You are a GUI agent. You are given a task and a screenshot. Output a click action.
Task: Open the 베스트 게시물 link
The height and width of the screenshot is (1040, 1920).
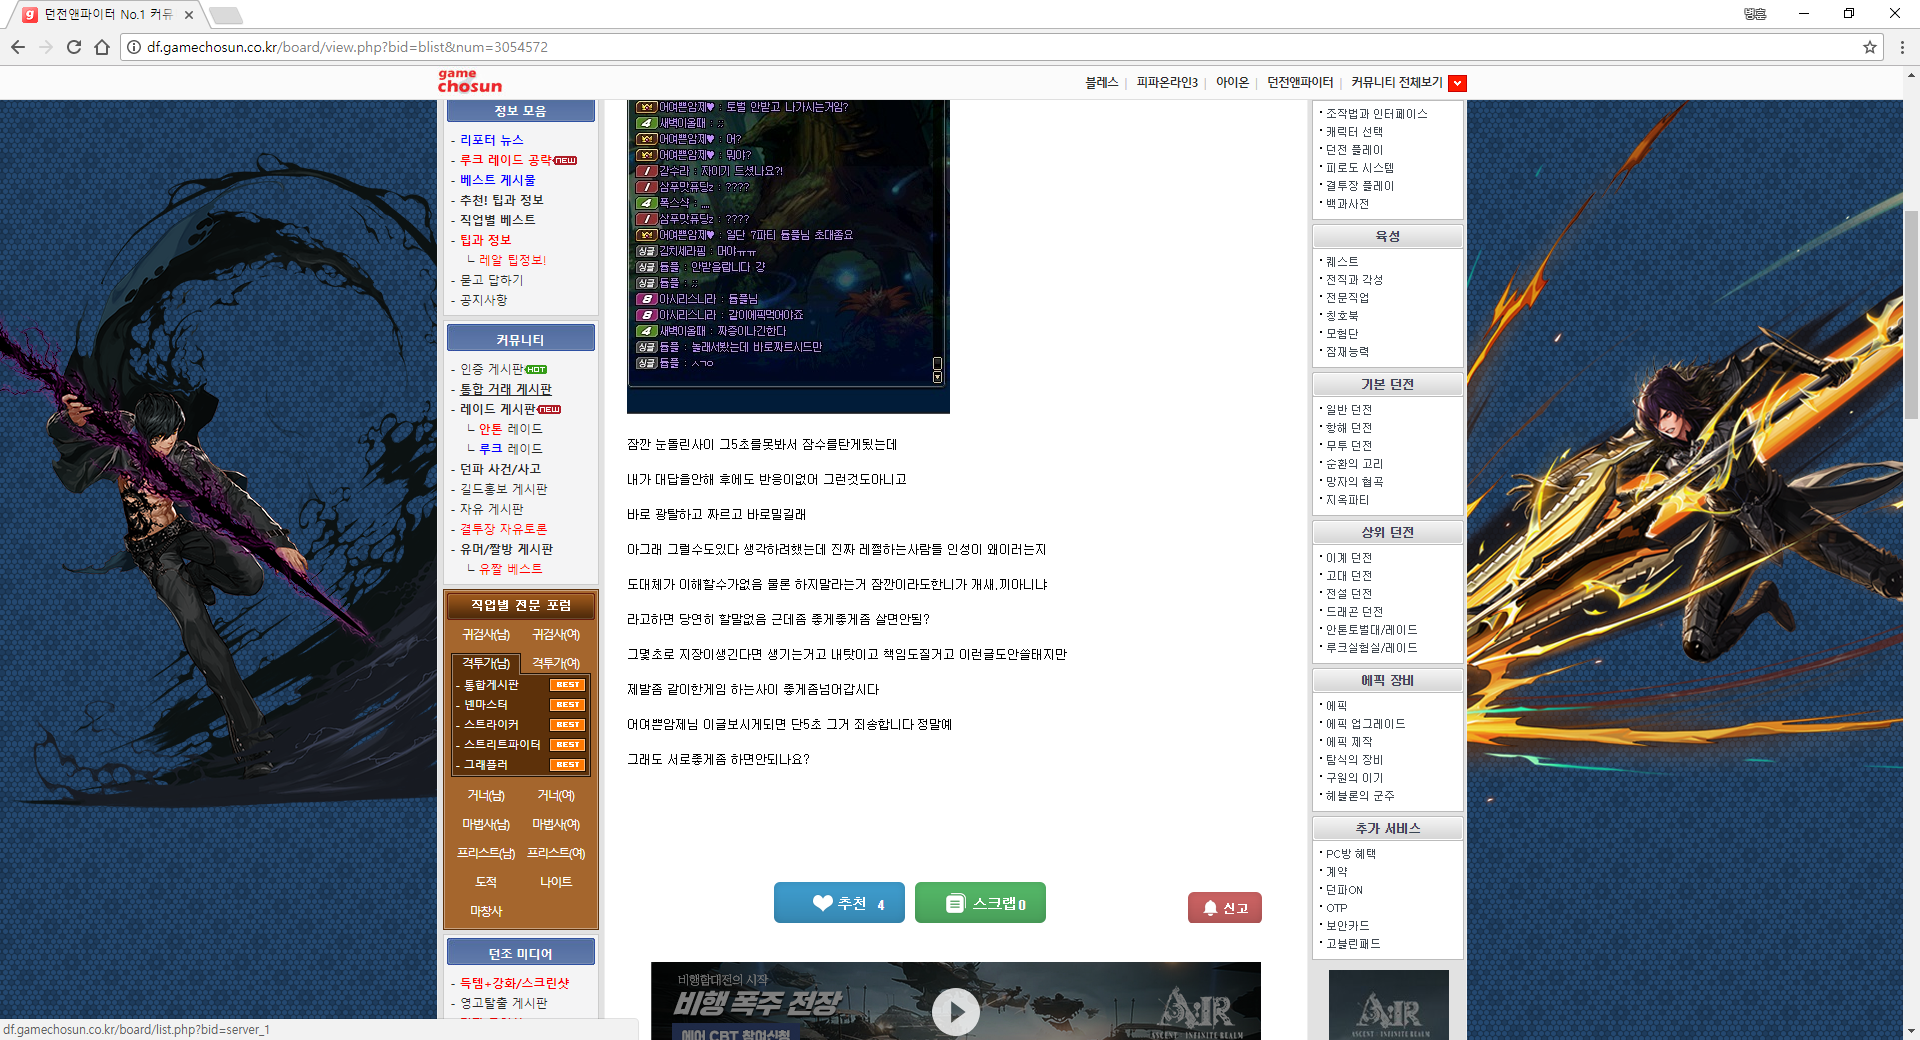[497, 180]
